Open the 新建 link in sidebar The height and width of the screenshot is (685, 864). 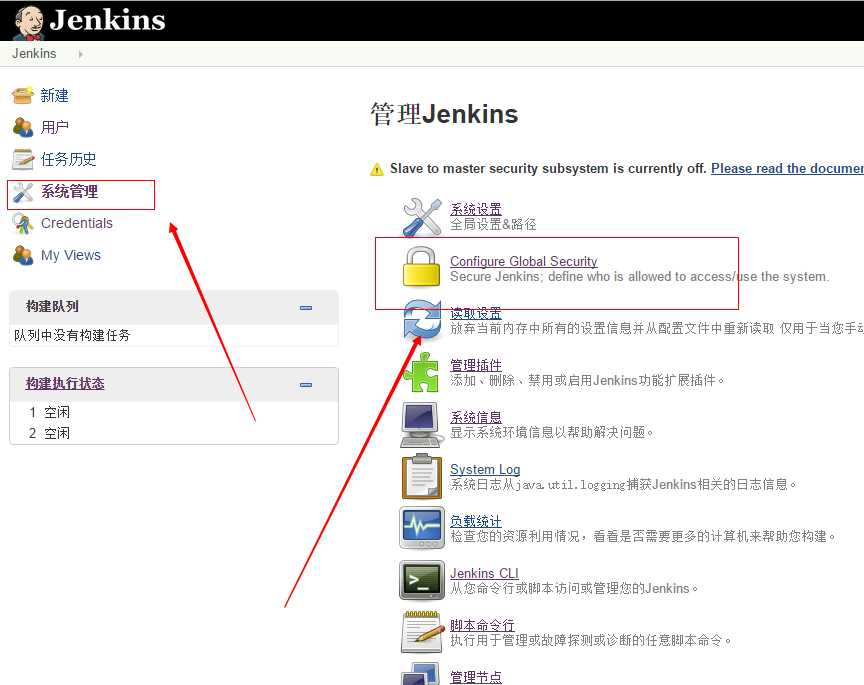55,95
